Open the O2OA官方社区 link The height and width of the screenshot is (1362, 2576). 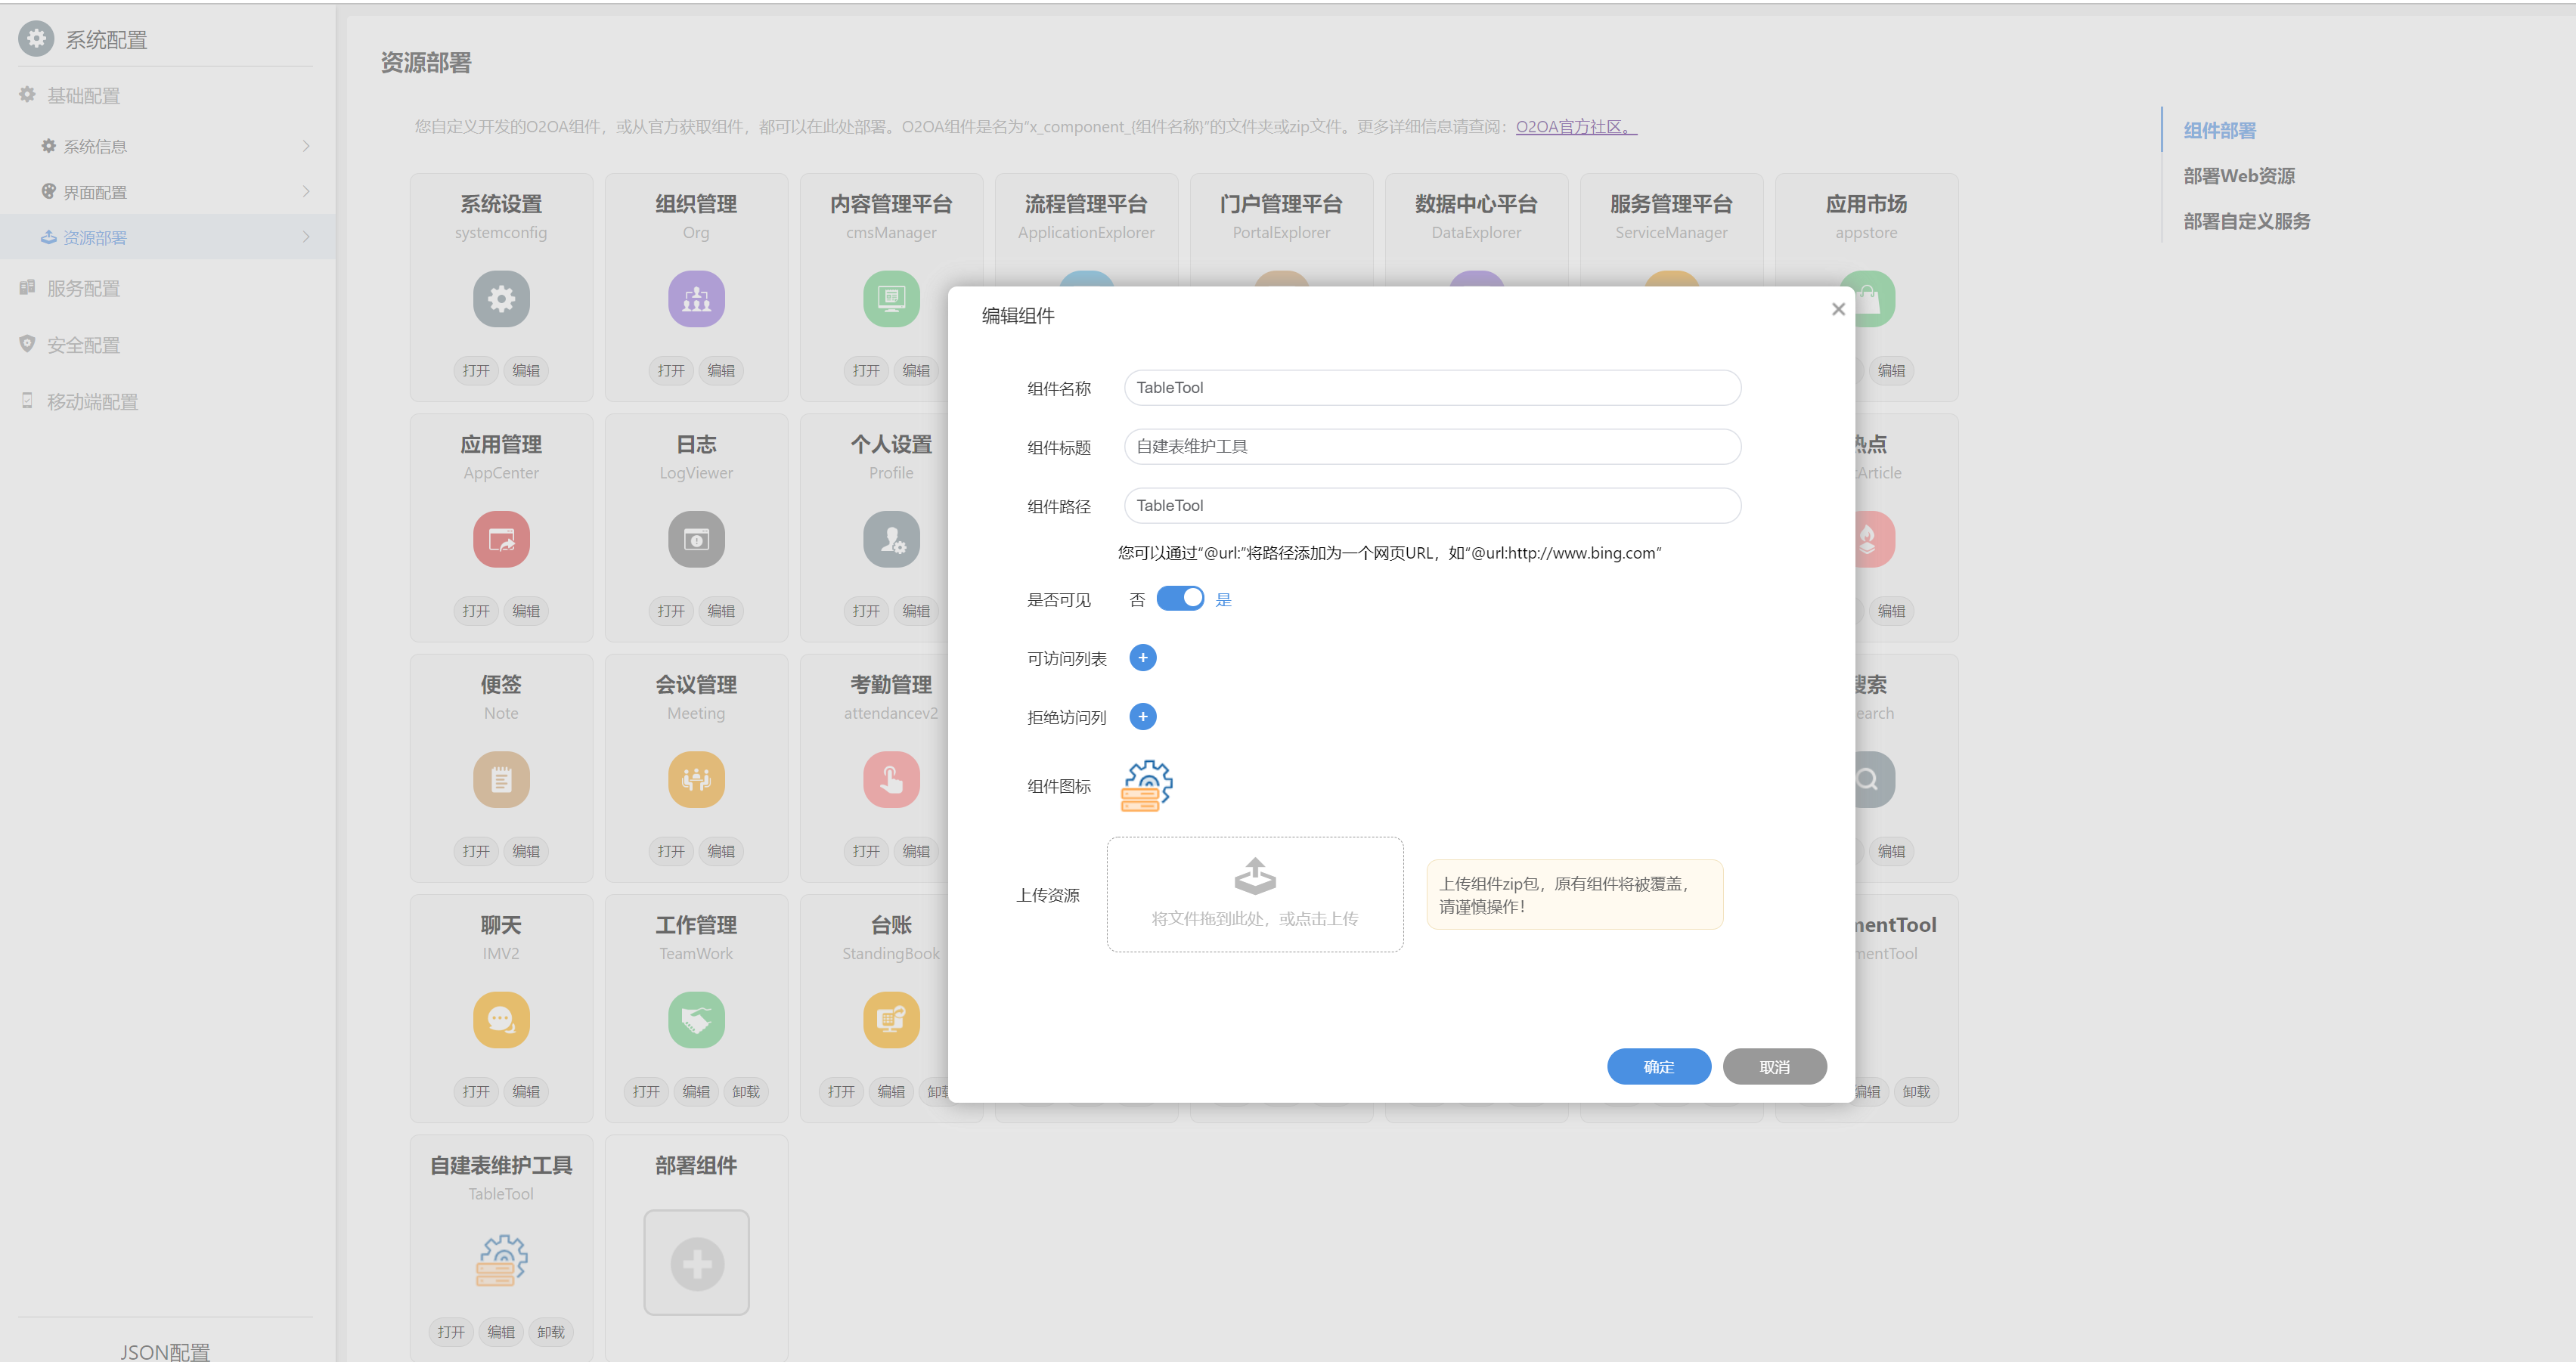click(1575, 127)
